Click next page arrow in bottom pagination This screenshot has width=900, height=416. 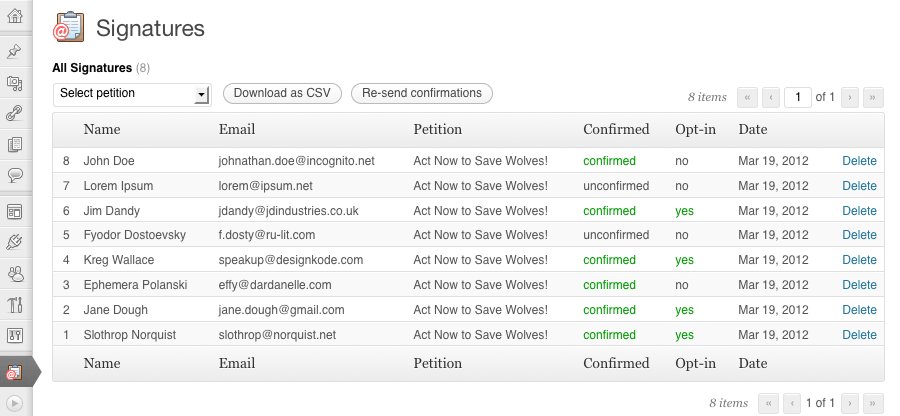(x=850, y=403)
